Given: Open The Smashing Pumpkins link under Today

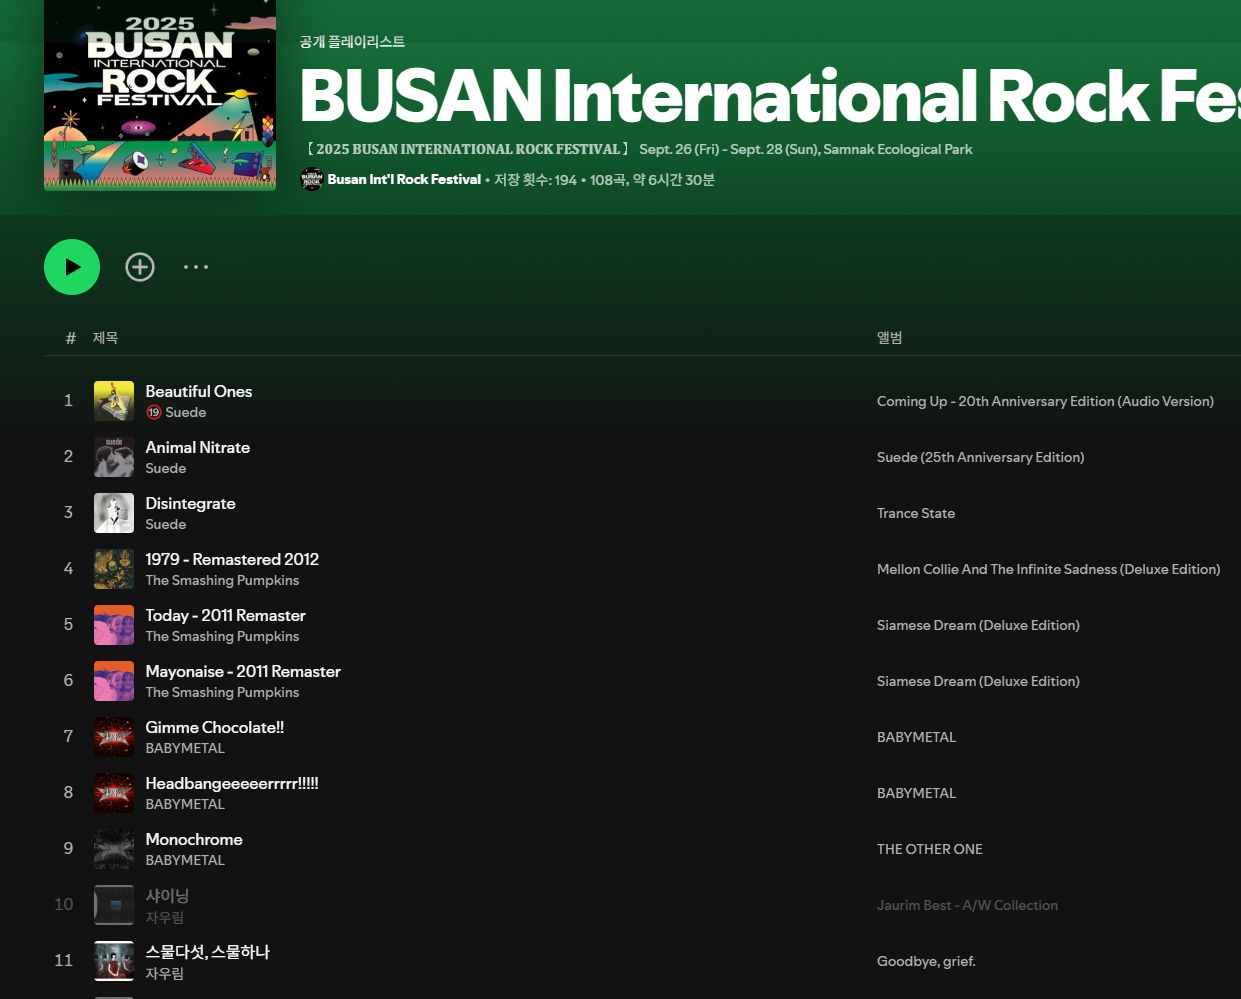Looking at the screenshot, I should 222,637.
